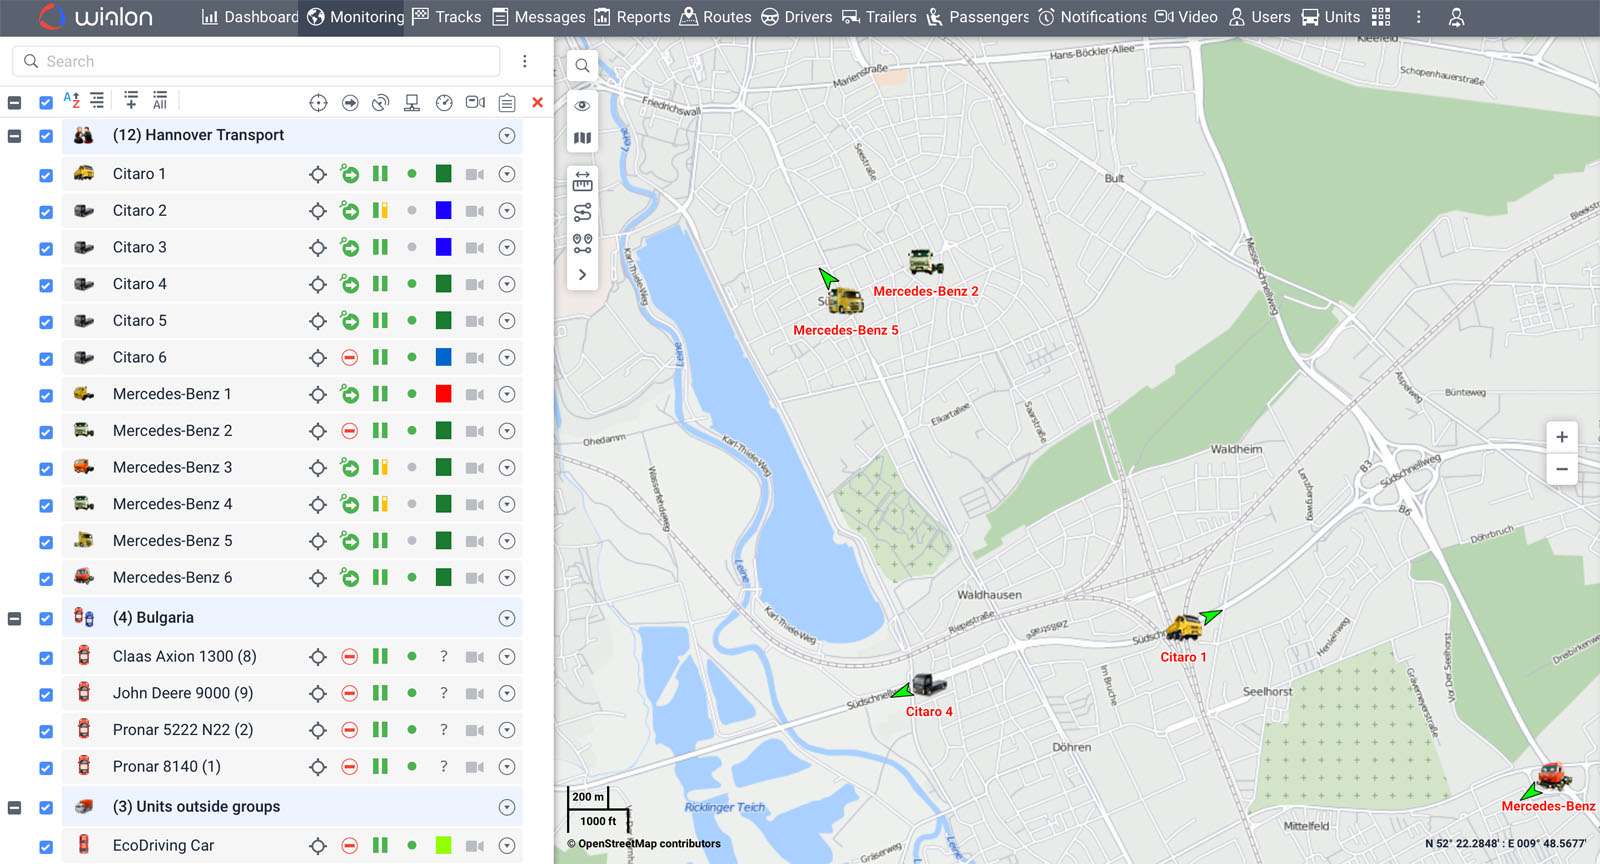Click the map search magnifier icon
Screen dimensions: 1600x864
coord(582,66)
